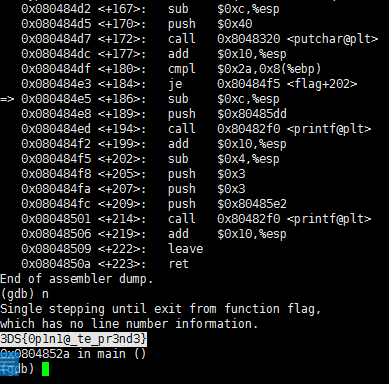Click 'which has no line number information.' line

click(129, 324)
